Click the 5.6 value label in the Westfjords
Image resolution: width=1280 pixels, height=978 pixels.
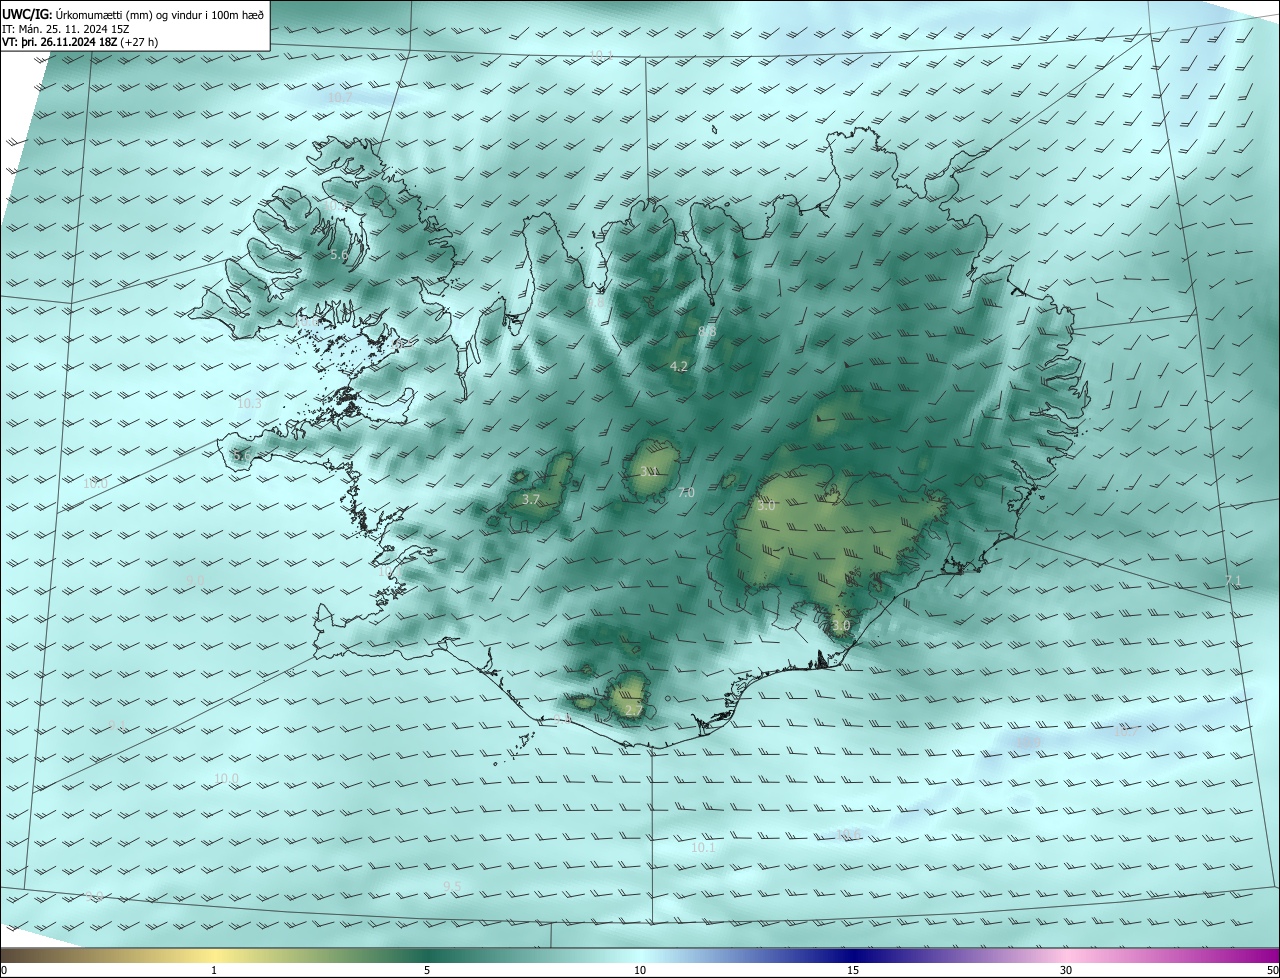339,256
